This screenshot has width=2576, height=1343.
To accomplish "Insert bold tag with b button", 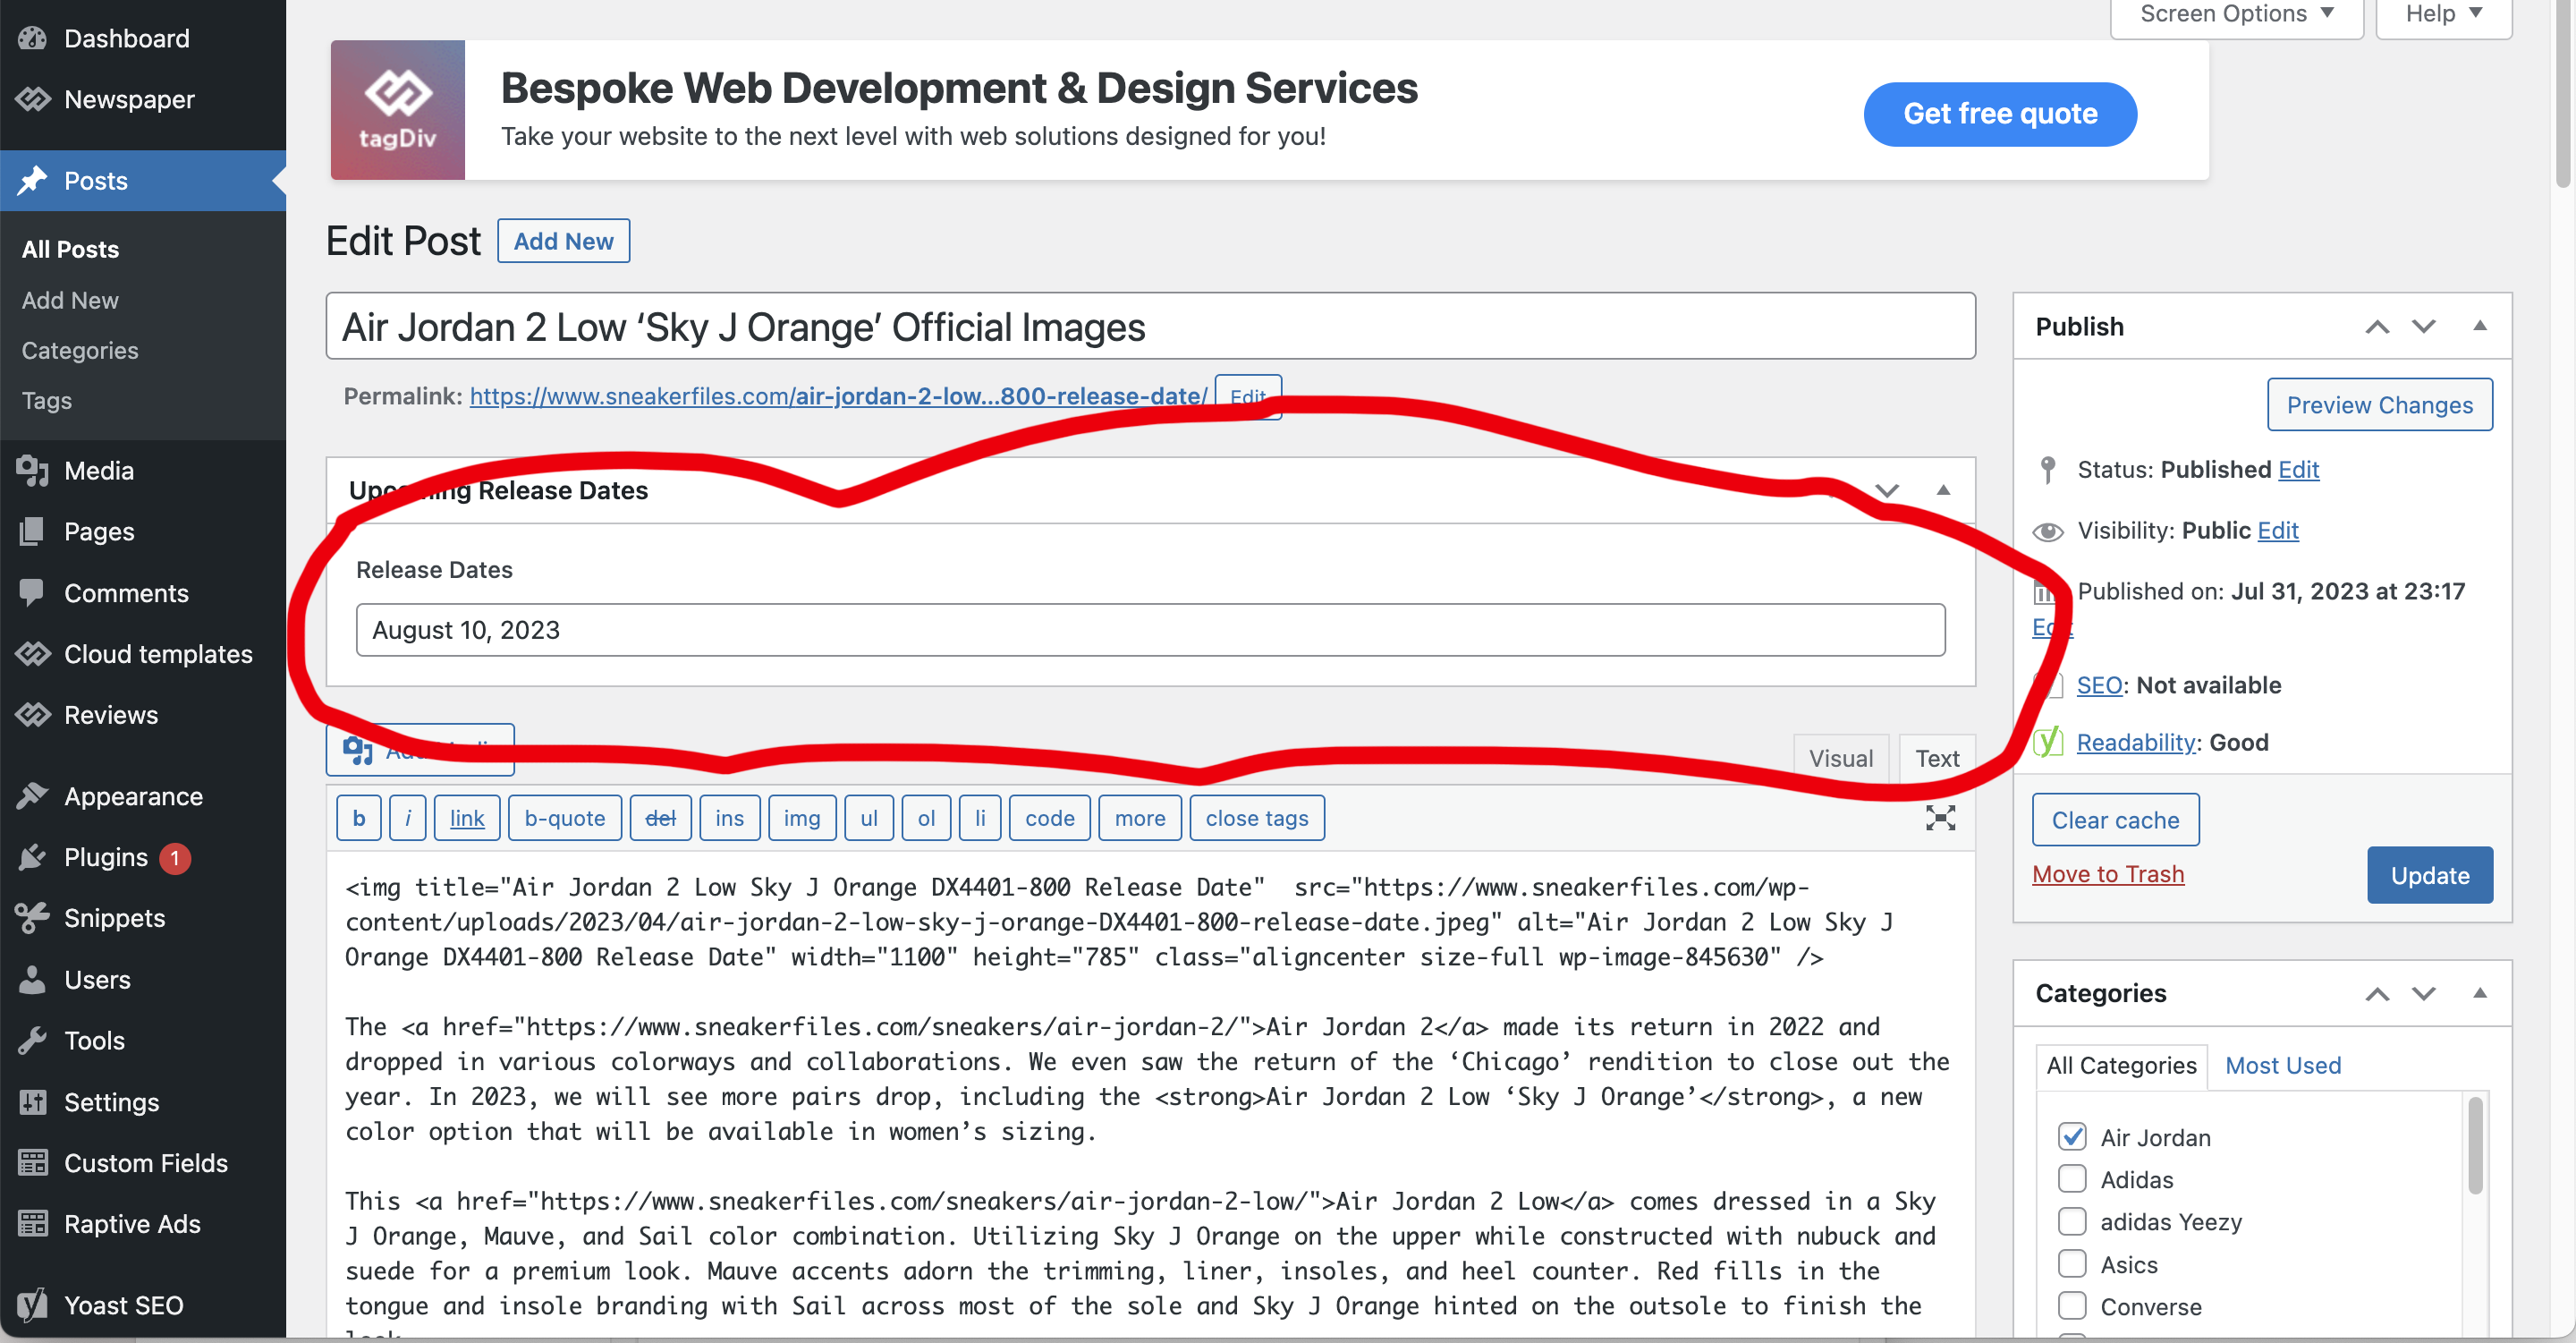I will pos(359,818).
